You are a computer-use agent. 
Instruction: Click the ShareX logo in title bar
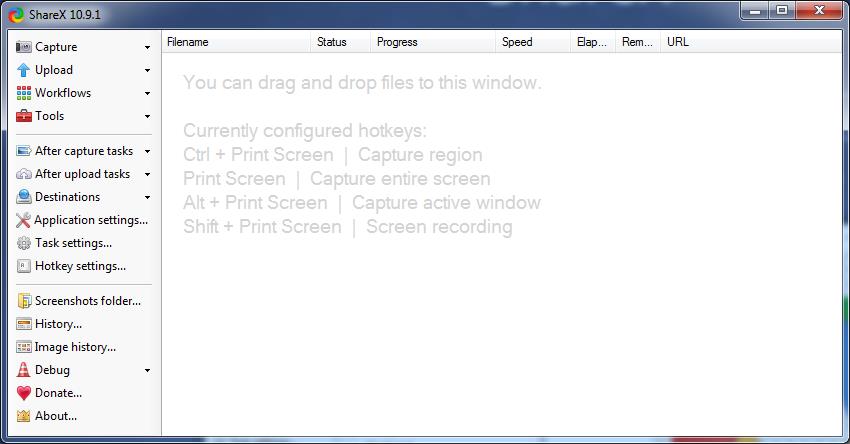click(16, 15)
